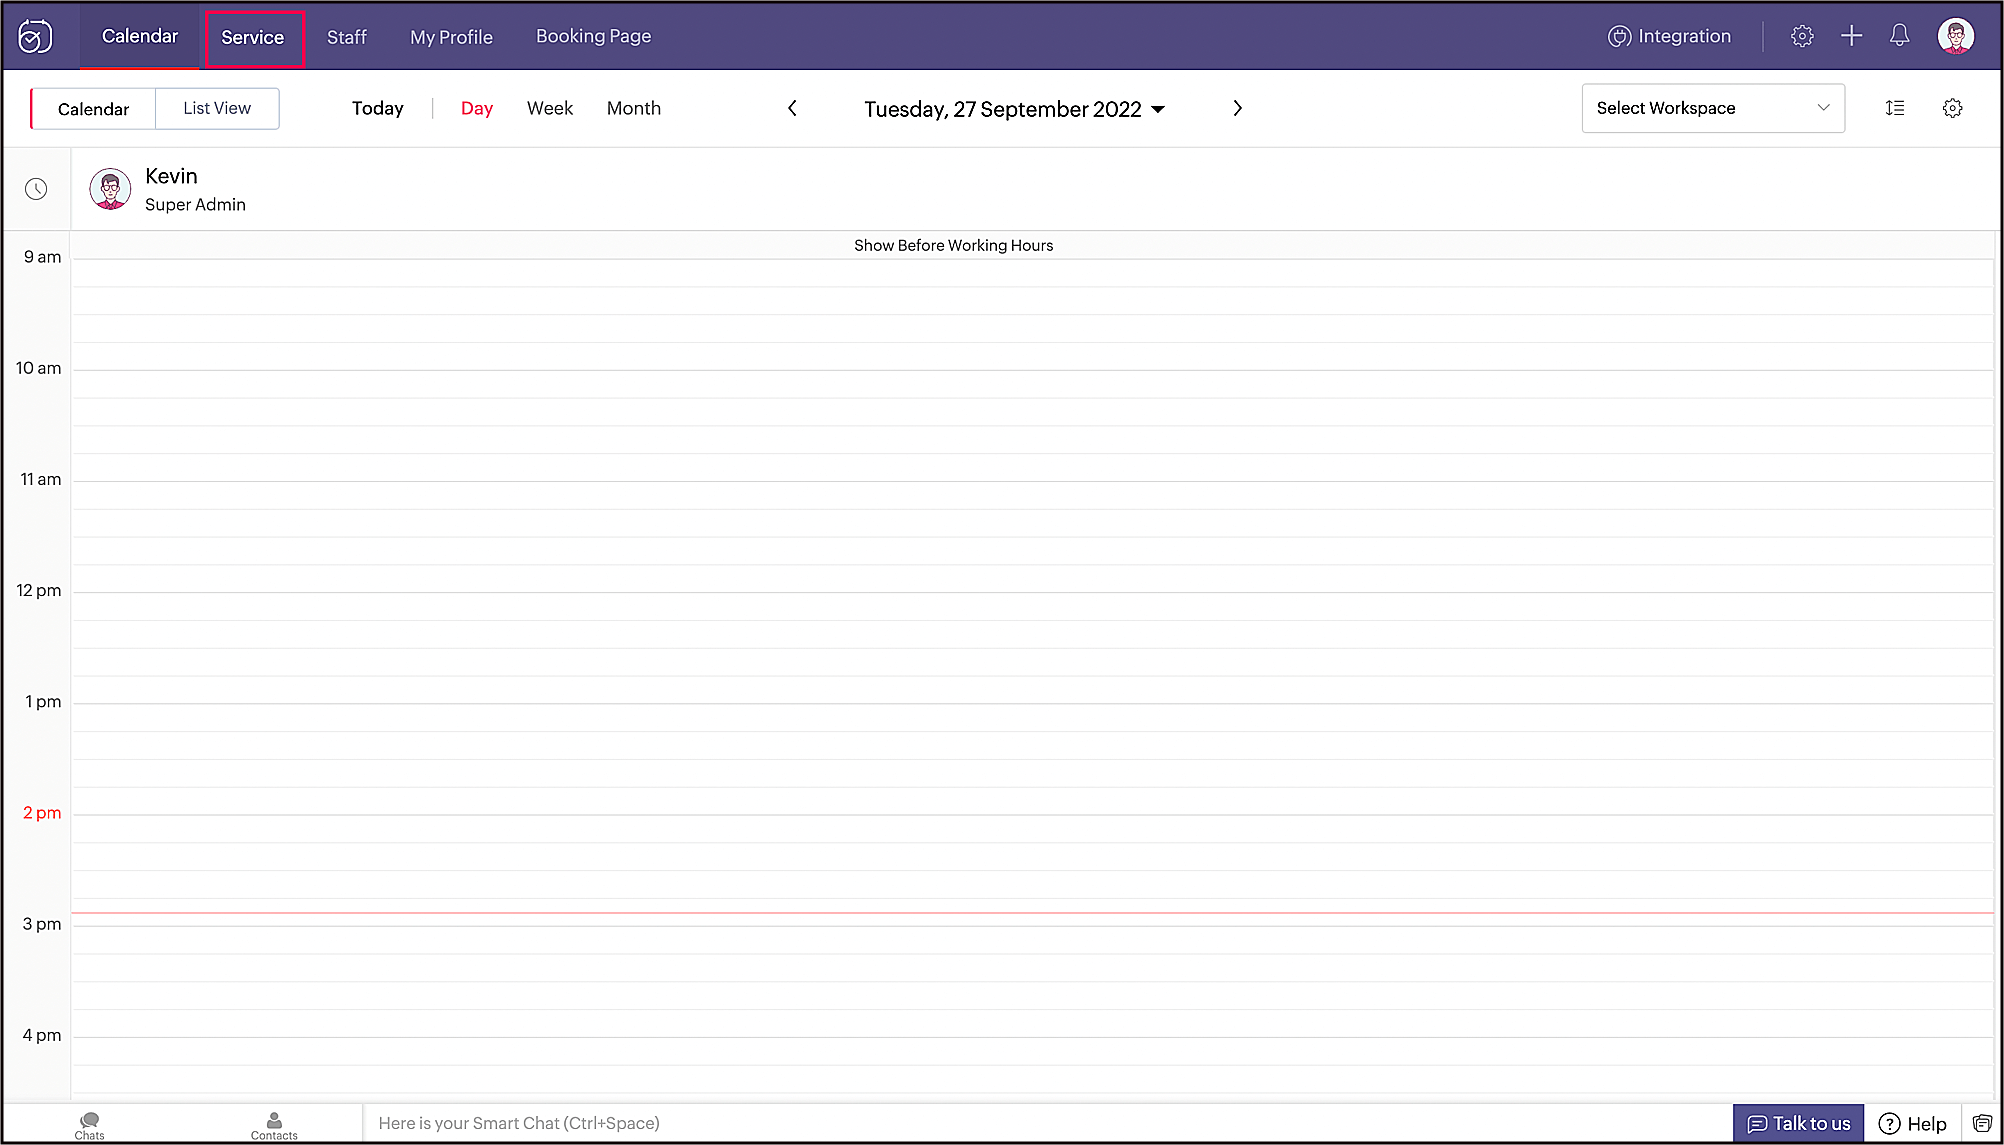Click the 10 am time label
The image size is (2004, 1145).
click(x=39, y=368)
